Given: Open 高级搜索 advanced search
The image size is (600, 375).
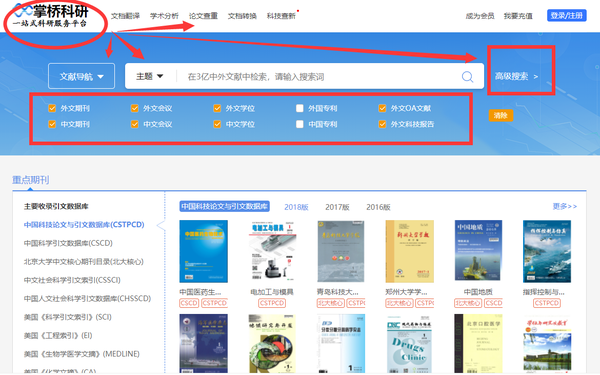Looking at the screenshot, I should coord(516,77).
